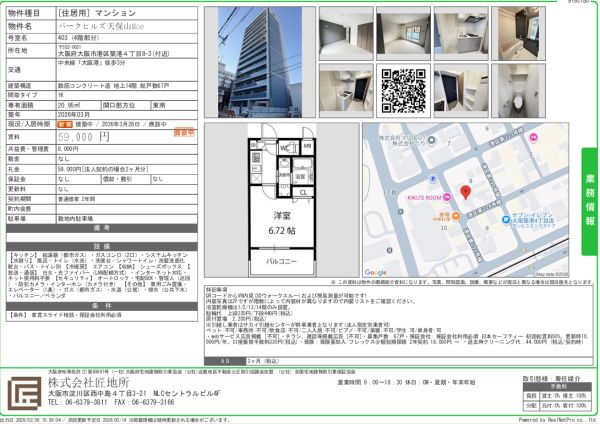Viewport: 600px width, 424px height.
Task: Click the 普通借家 2年間 contract term
Action: (77, 199)
